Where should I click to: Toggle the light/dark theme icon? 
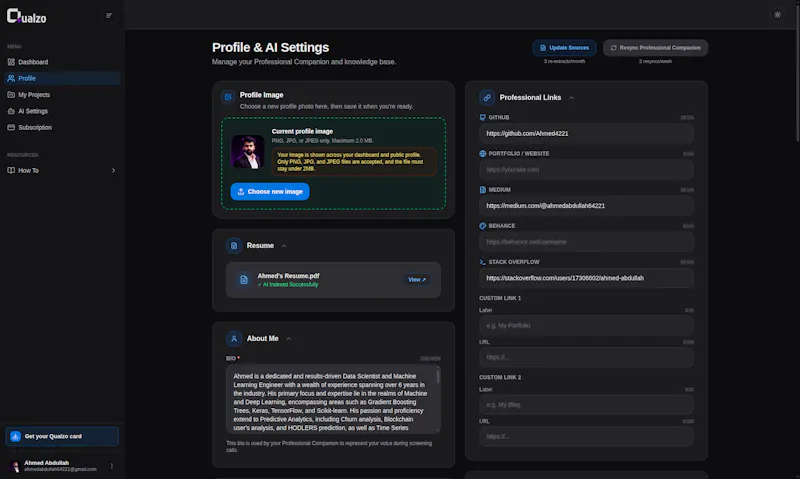(x=777, y=15)
